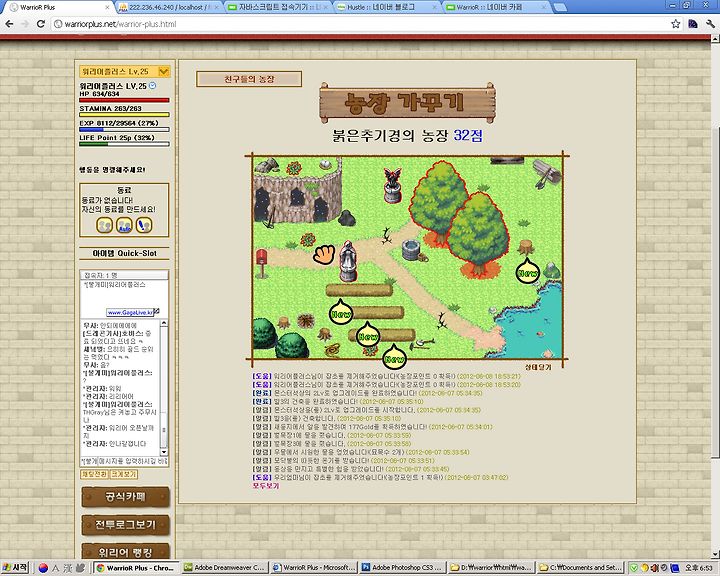Click the New bubble on the lower field plot
The width and height of the screenshot is (720, 576).
[x=368, y=335]
